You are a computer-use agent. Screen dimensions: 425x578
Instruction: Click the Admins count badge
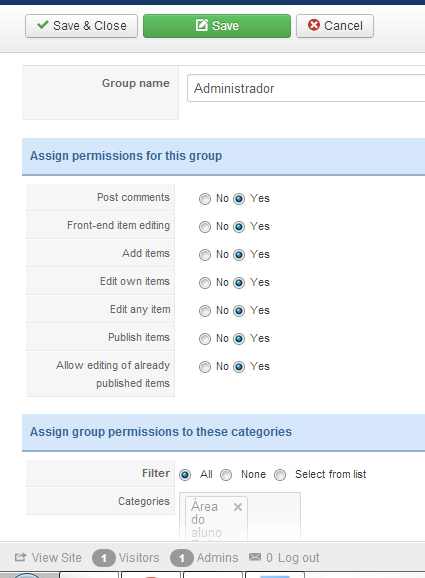pyautogui.click(x=182, y=558)
